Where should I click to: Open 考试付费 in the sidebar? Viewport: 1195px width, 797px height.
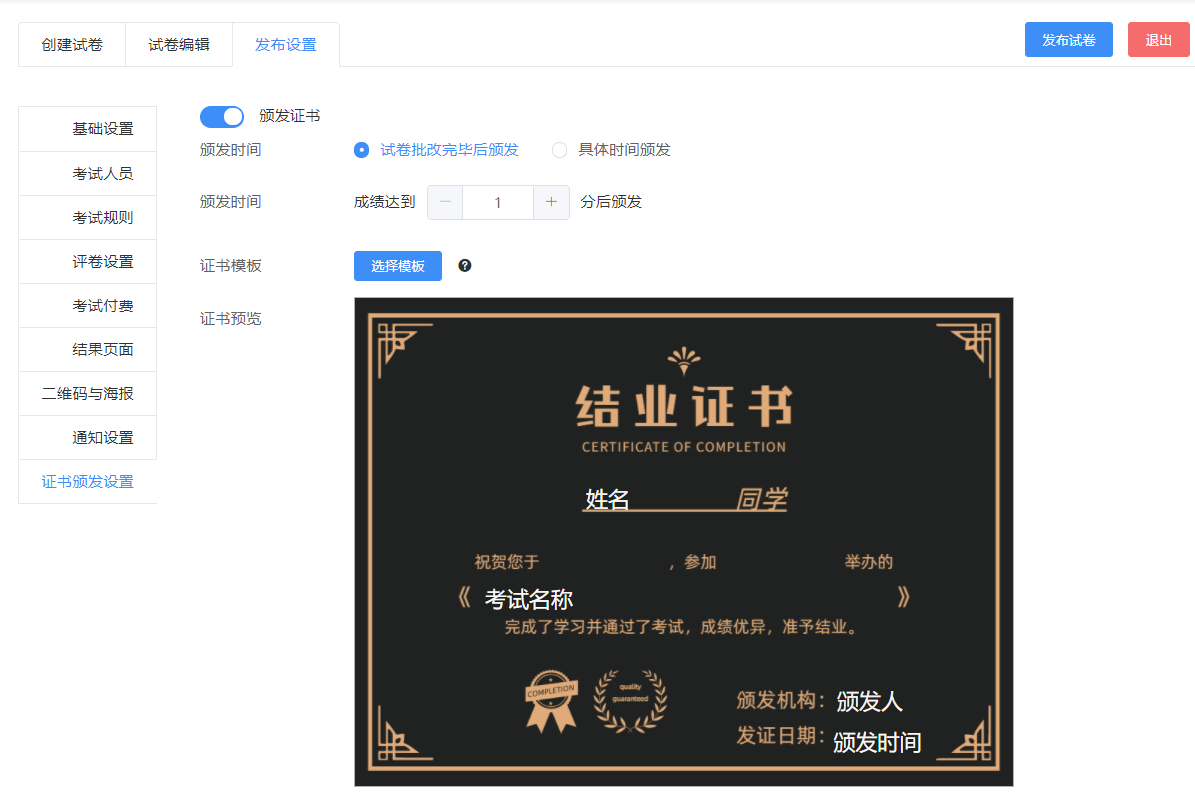[88, 306]
